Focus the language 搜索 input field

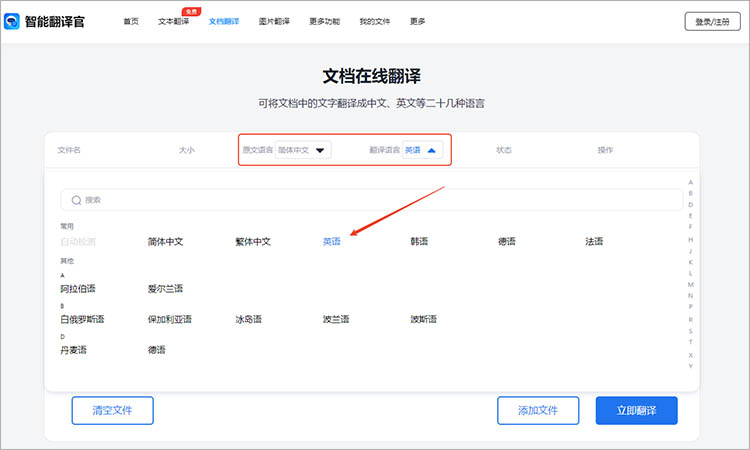point(371,200)
